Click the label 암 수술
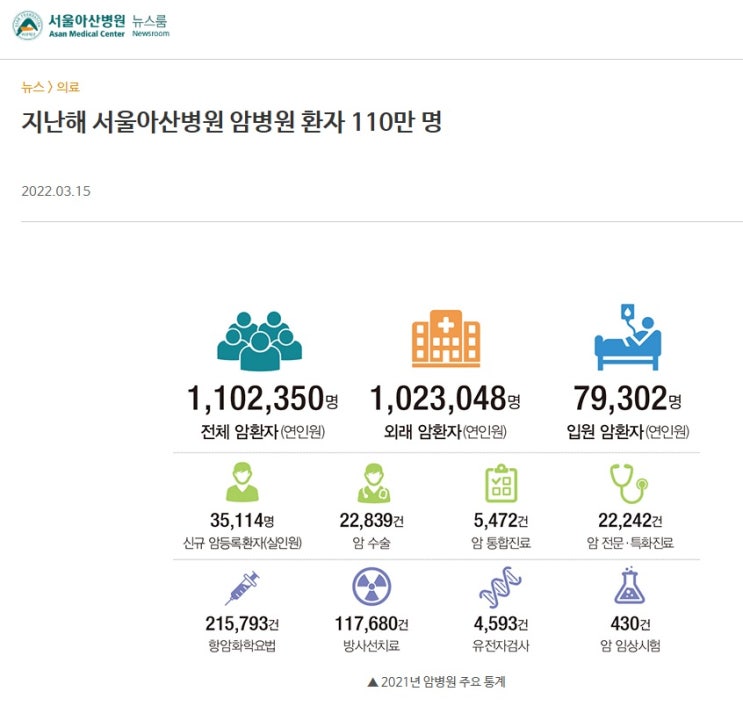 pos(372,543)
